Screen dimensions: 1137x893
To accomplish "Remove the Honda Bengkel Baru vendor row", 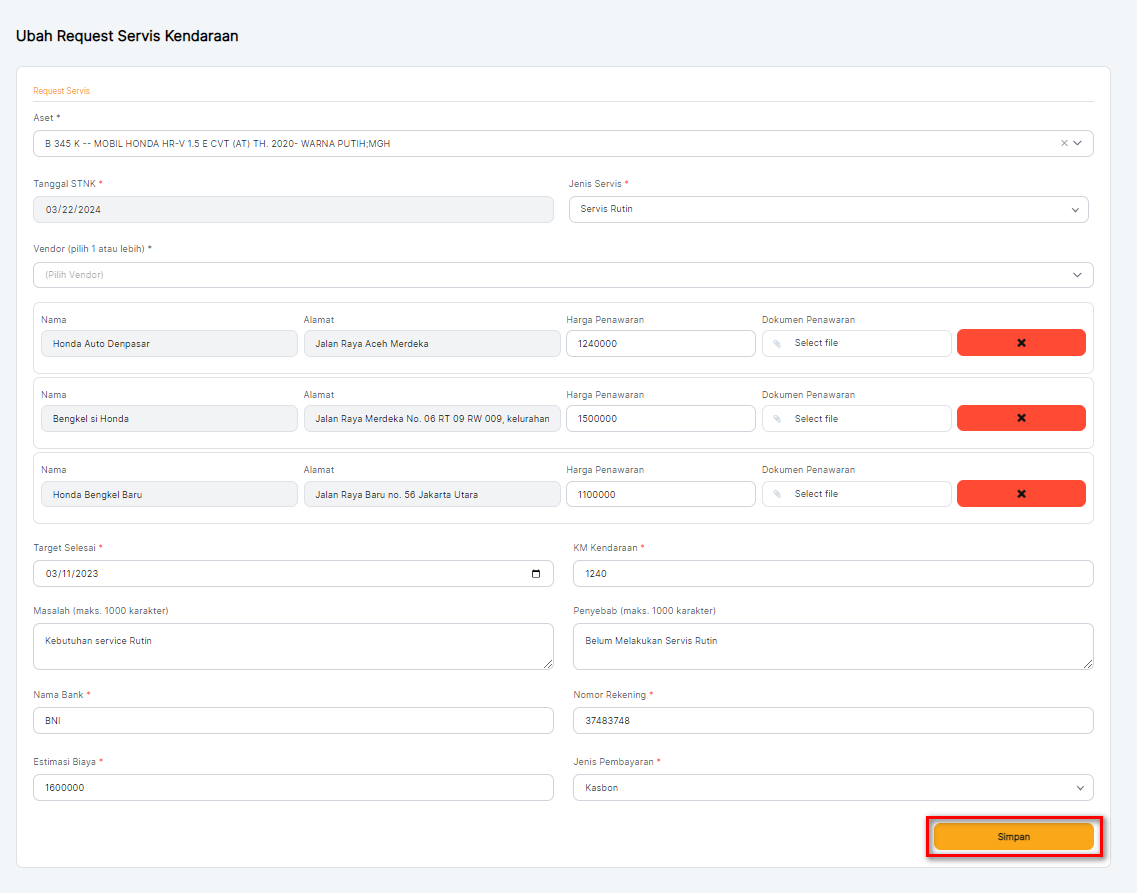I will [1021, 494].
